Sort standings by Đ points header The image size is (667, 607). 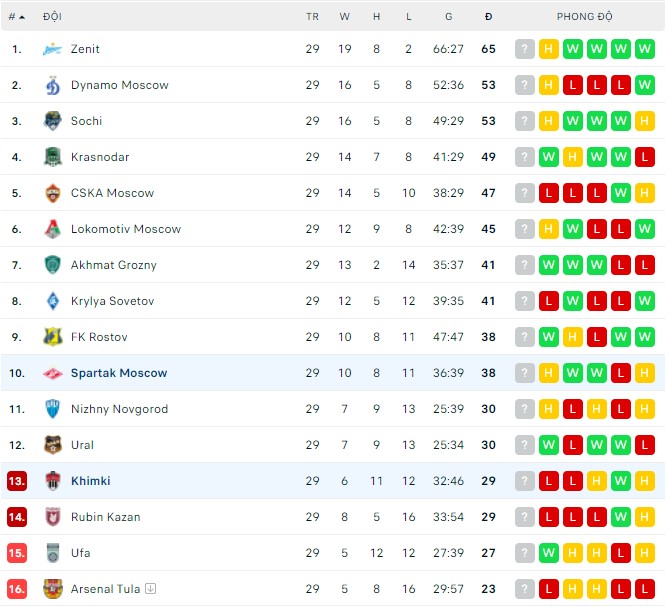click(x=488, y=17)
